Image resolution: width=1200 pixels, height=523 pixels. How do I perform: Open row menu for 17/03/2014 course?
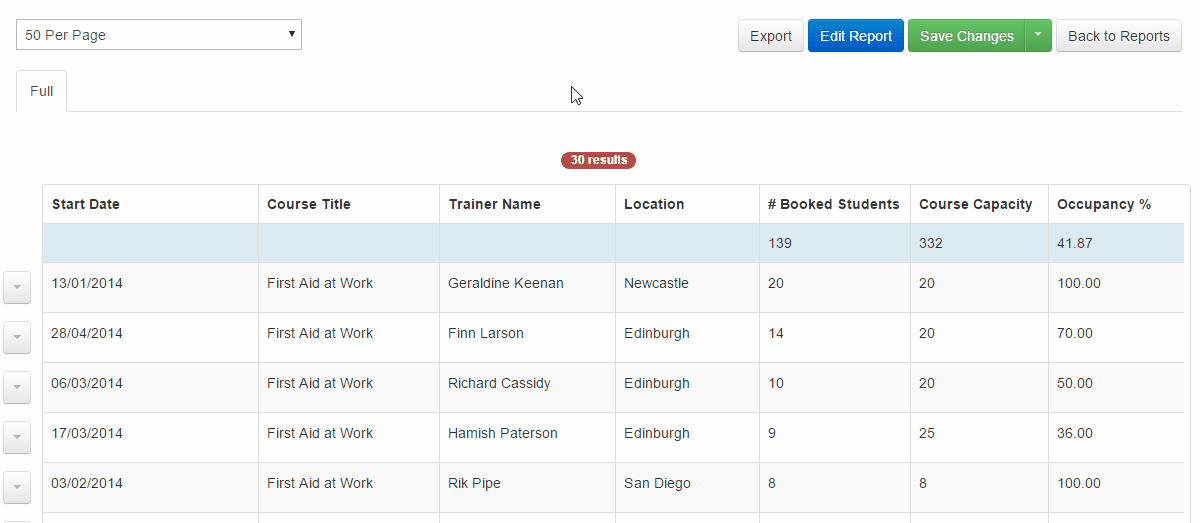pyautogui.click(x=17, y=437)
